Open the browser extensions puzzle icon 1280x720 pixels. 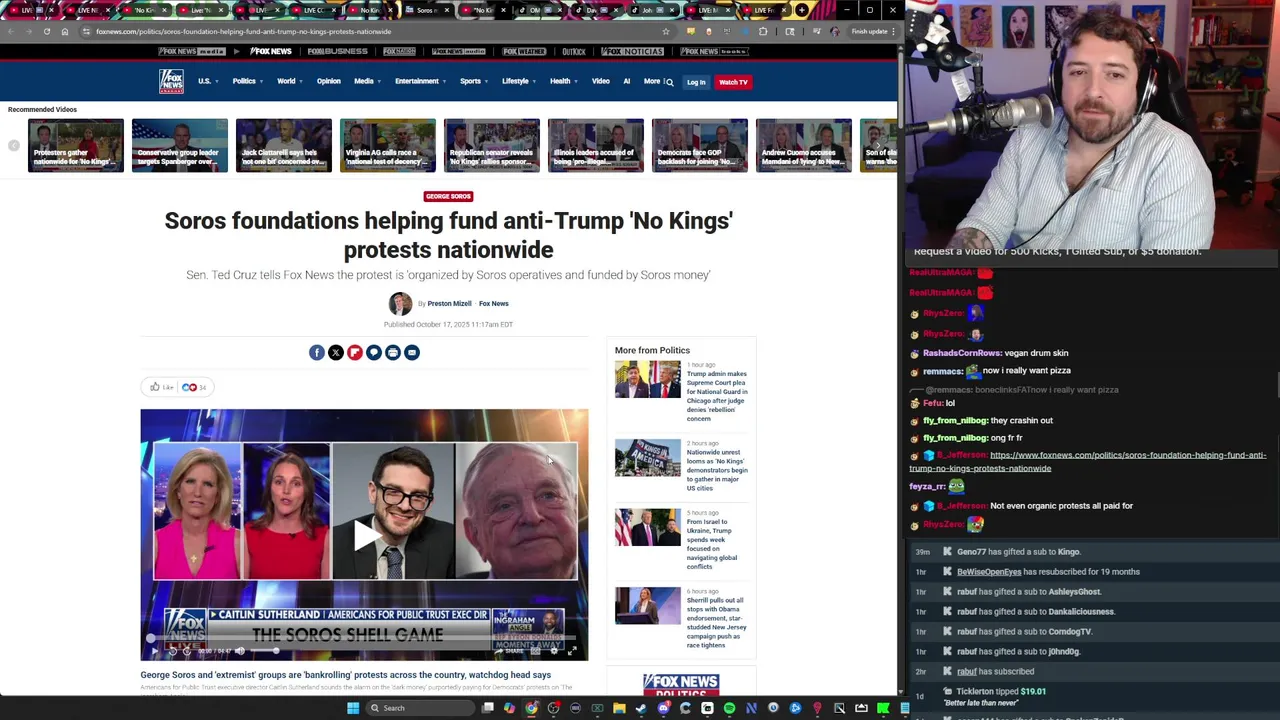point(763,31)
